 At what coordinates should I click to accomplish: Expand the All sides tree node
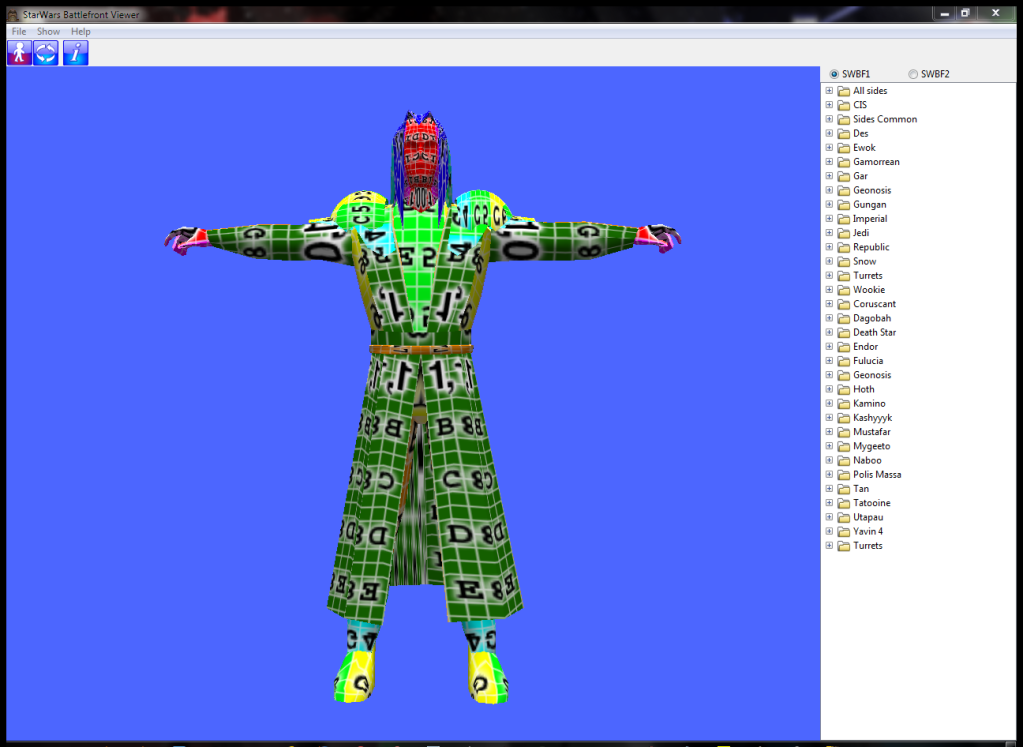point(829,91)
